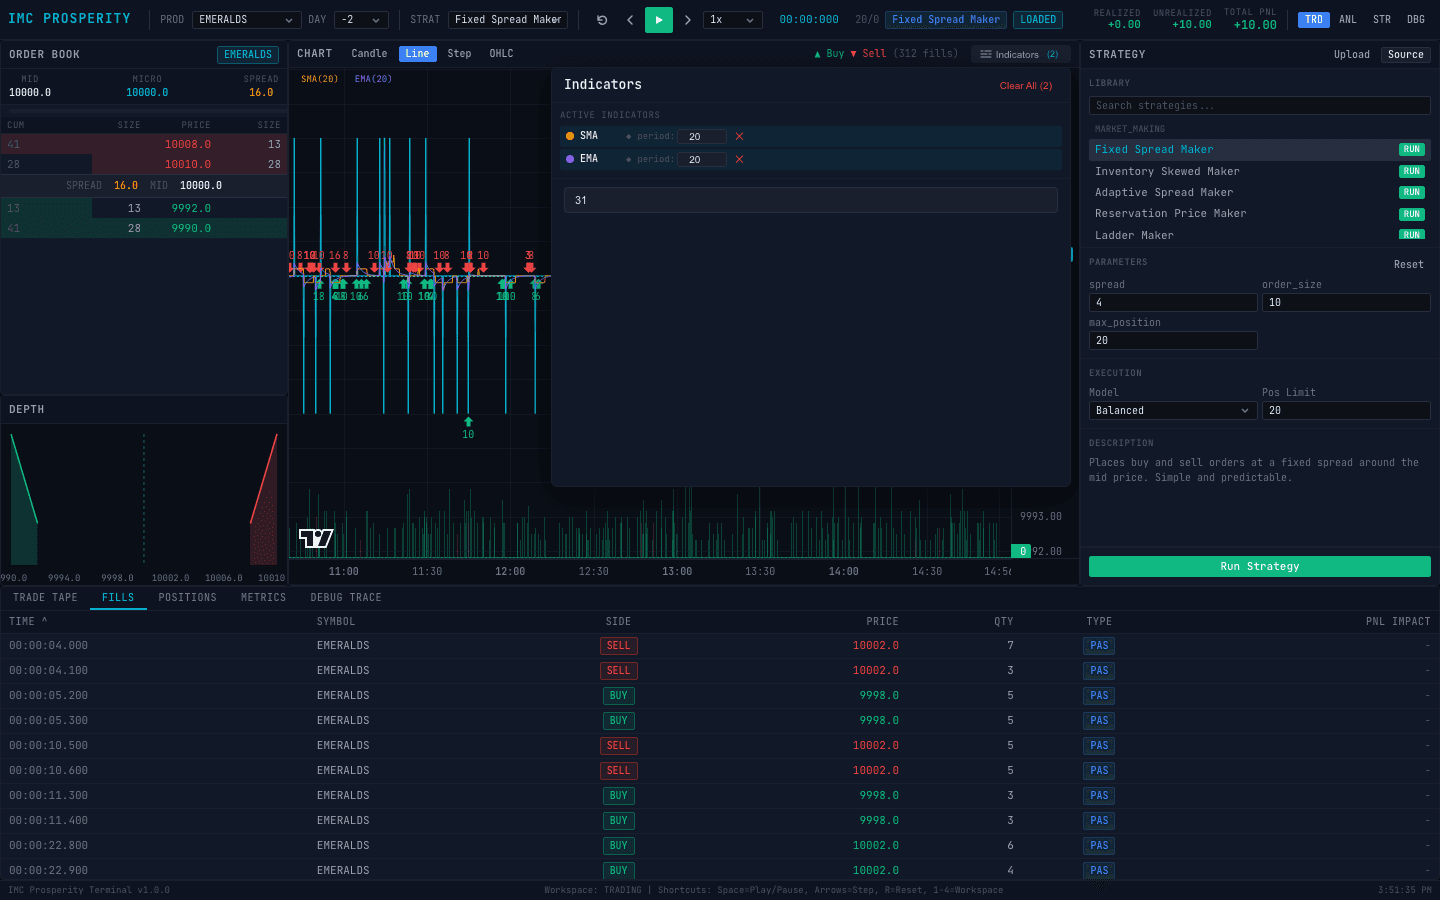Image resolution: width=1440 pixels, height=900 pixels.
Task: Step forward with the right chevron
Action: point(687,20)
